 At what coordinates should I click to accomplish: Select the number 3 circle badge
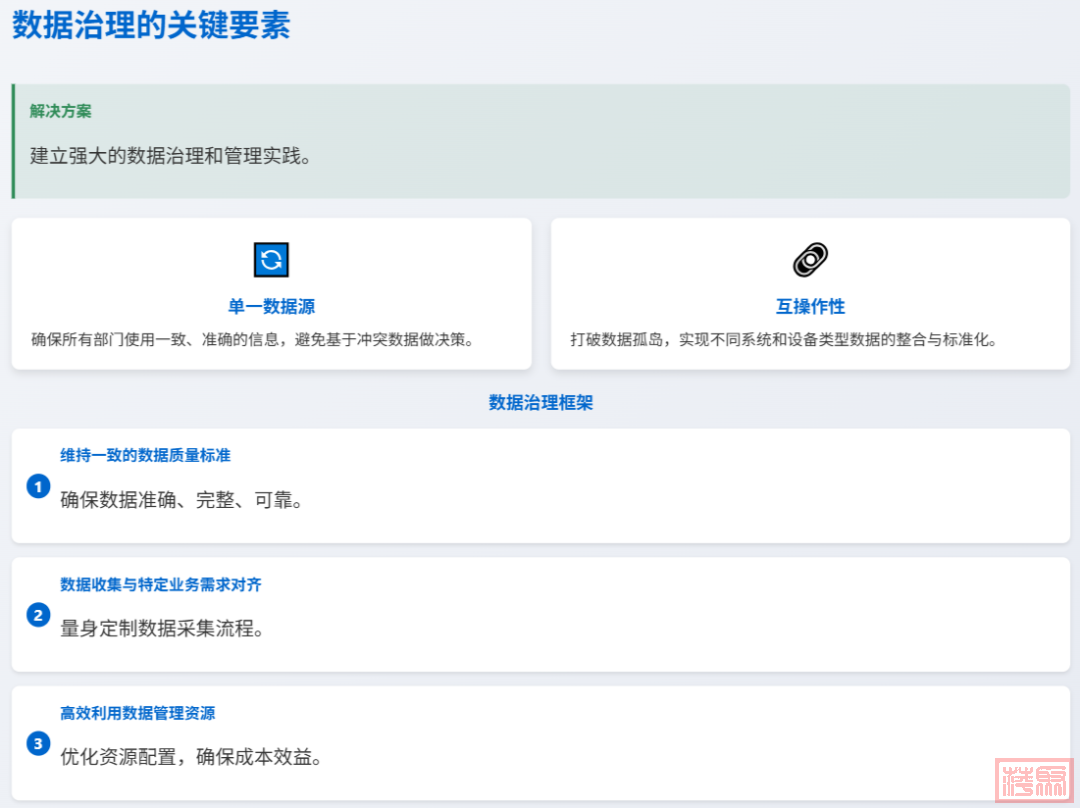[x=38, y=743]
